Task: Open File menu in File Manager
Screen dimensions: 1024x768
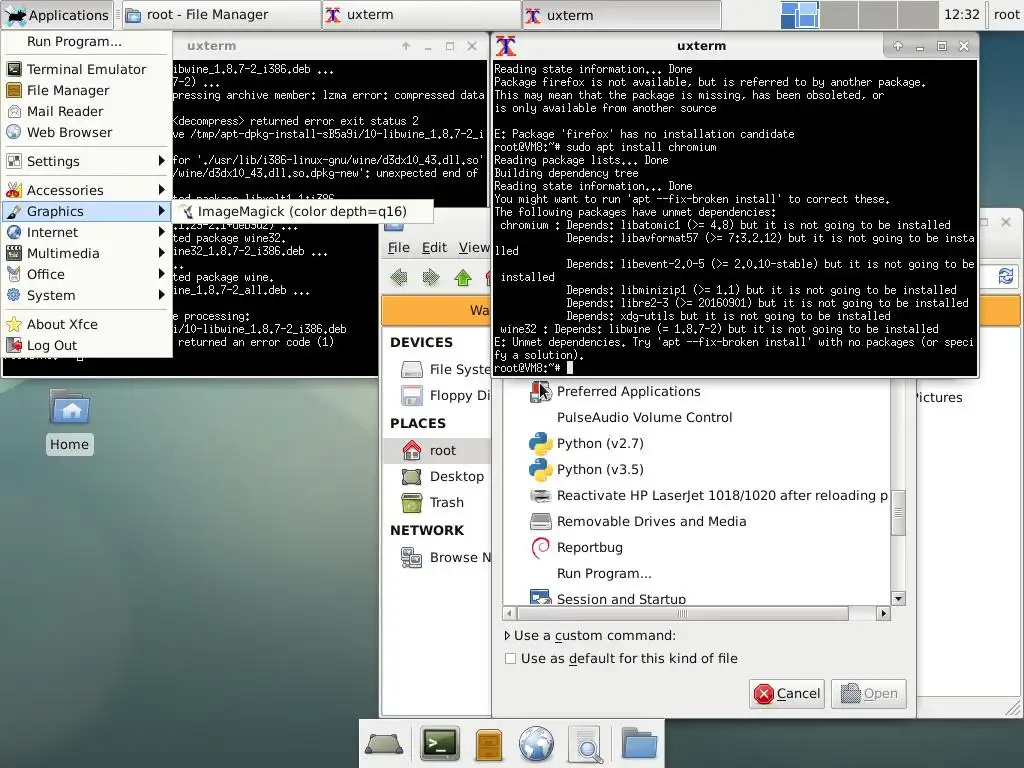Action: [x=398, y=247]
